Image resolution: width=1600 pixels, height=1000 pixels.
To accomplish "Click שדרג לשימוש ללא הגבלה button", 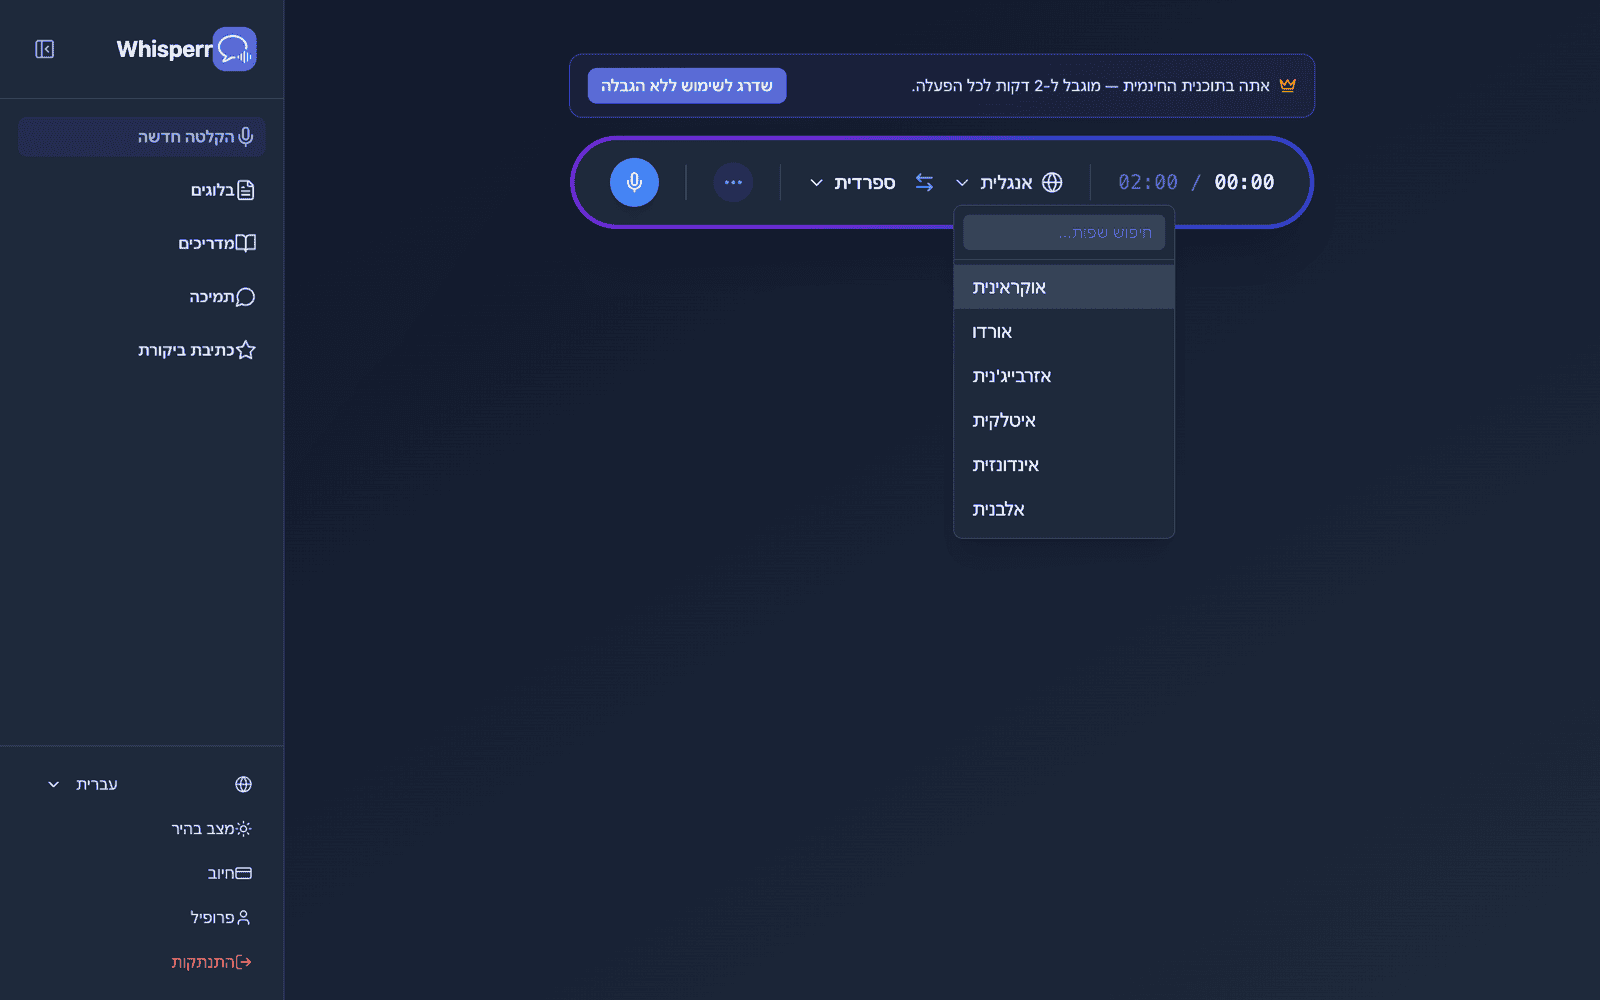I will [x=687, y=86].
